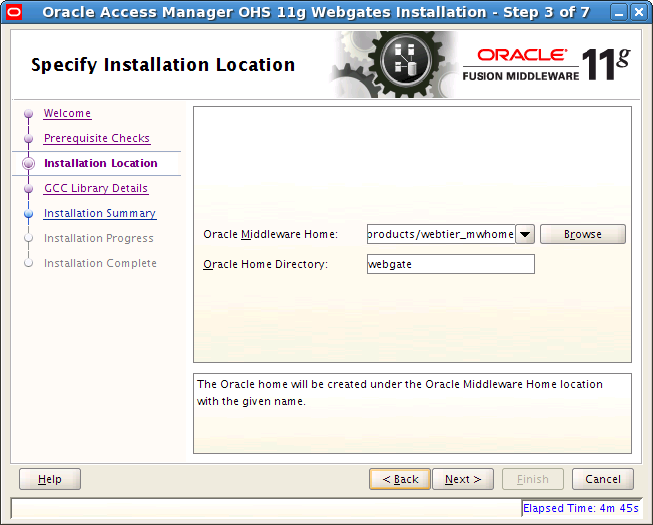Click the 'Oracle Middleware Home:' label

270,234
